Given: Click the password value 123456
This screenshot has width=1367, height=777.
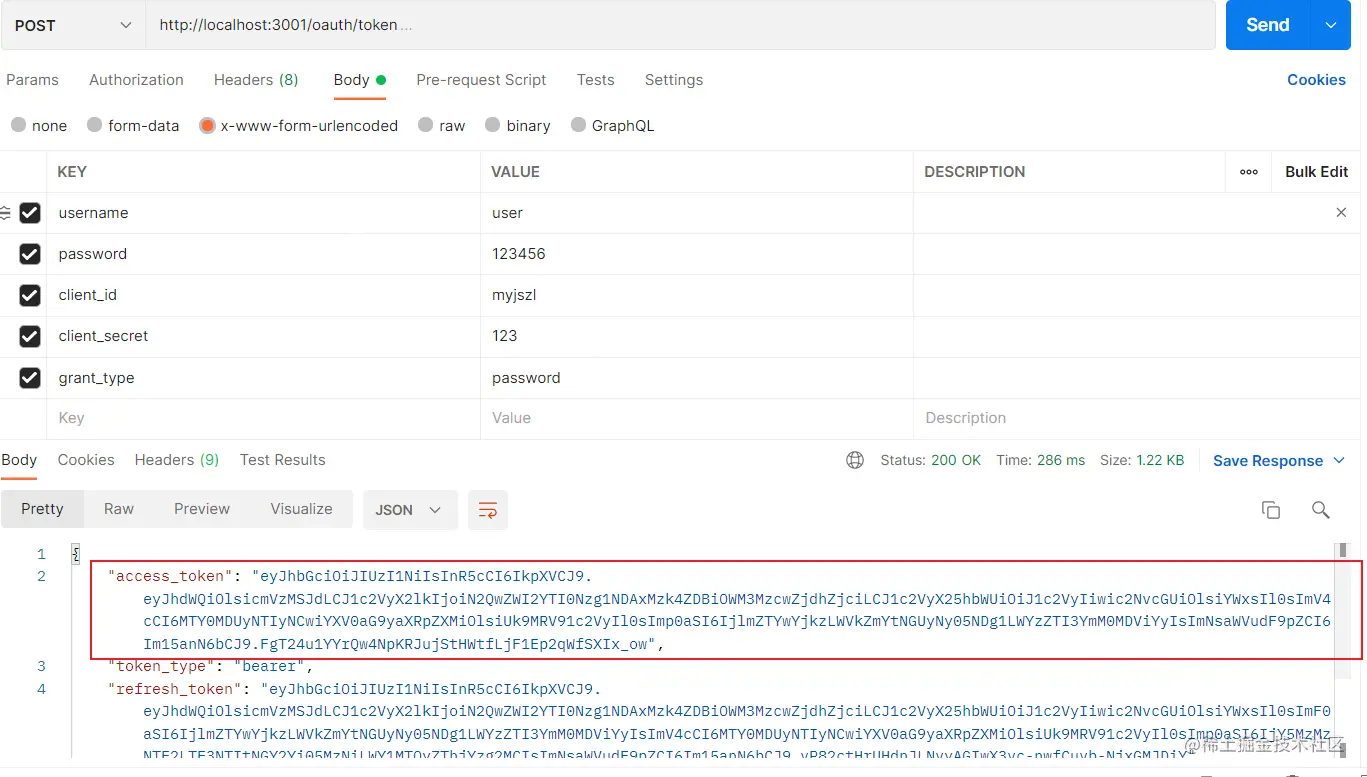Looking at the screenshot, I should [x=697, y=254].
